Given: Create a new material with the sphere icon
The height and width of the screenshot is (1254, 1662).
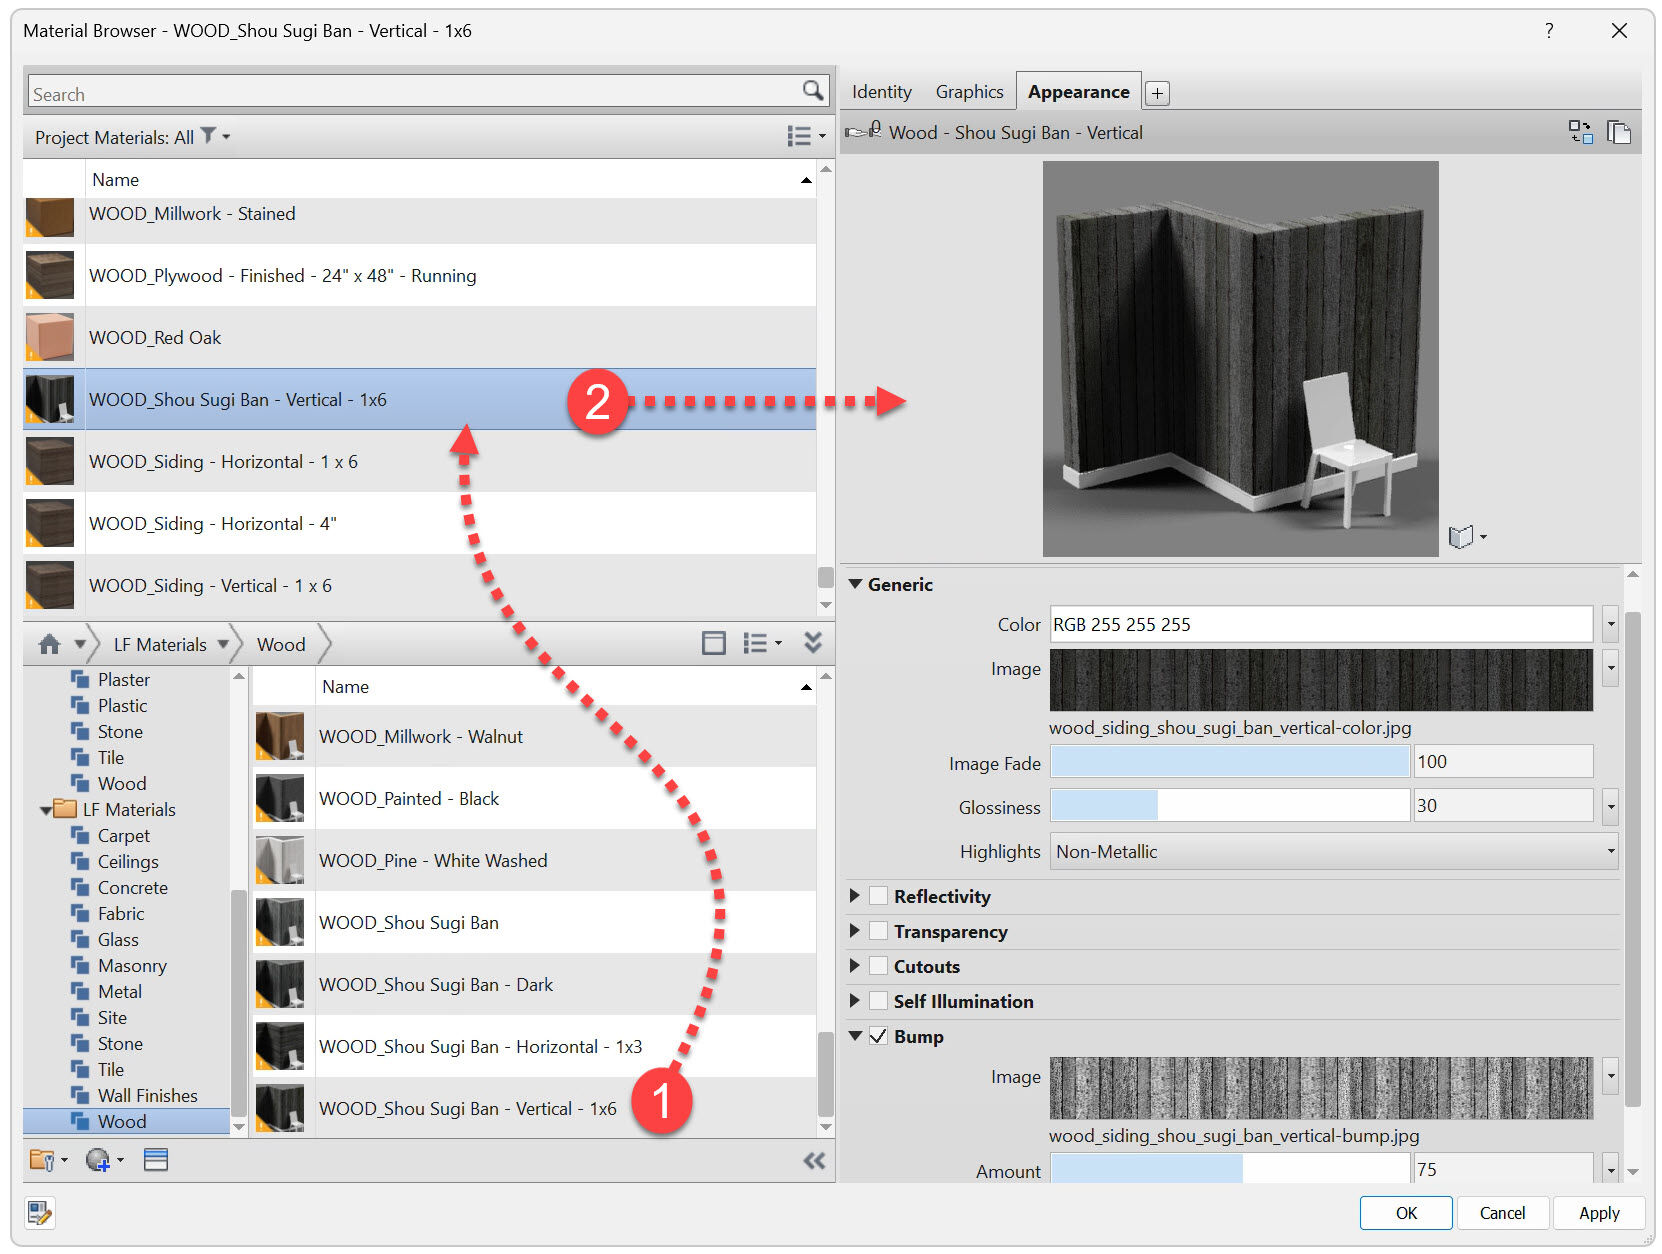Looking at the screenshot, I should click(x=100, y=1160).
